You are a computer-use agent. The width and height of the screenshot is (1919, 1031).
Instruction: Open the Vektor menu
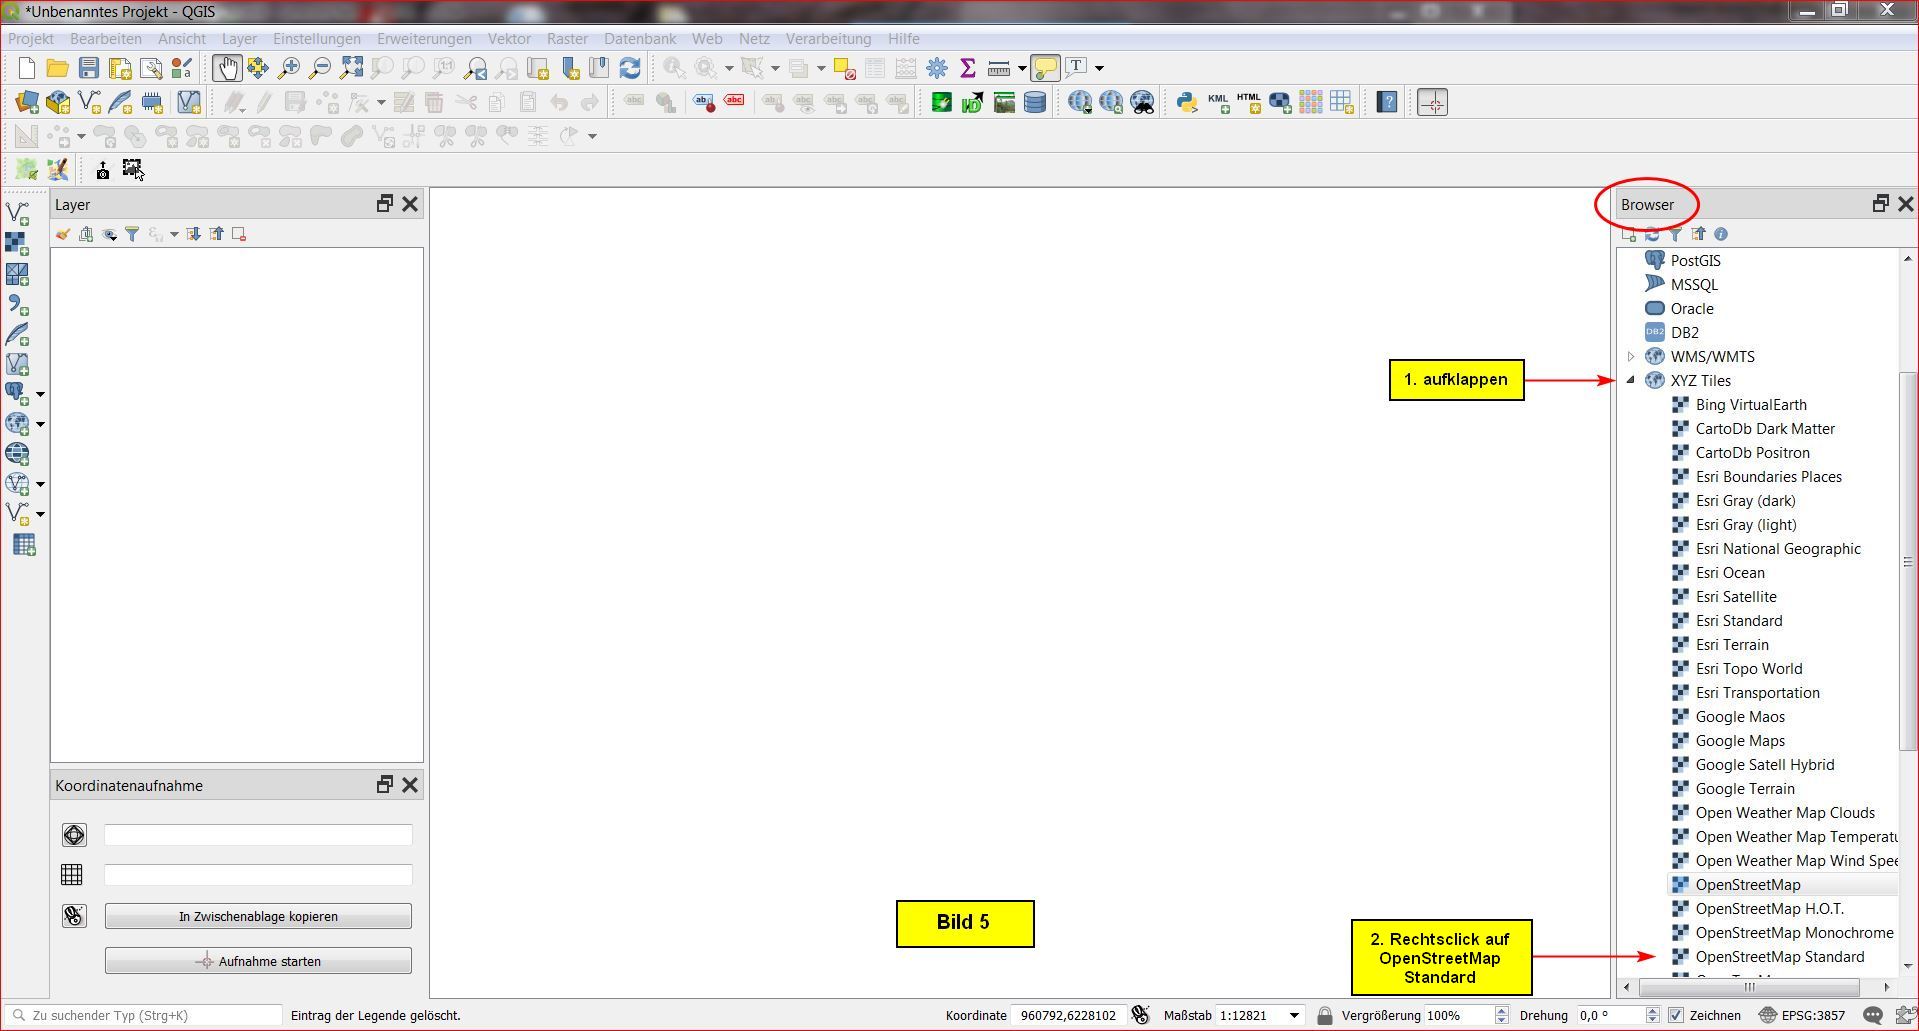click(x=509, y=39)
